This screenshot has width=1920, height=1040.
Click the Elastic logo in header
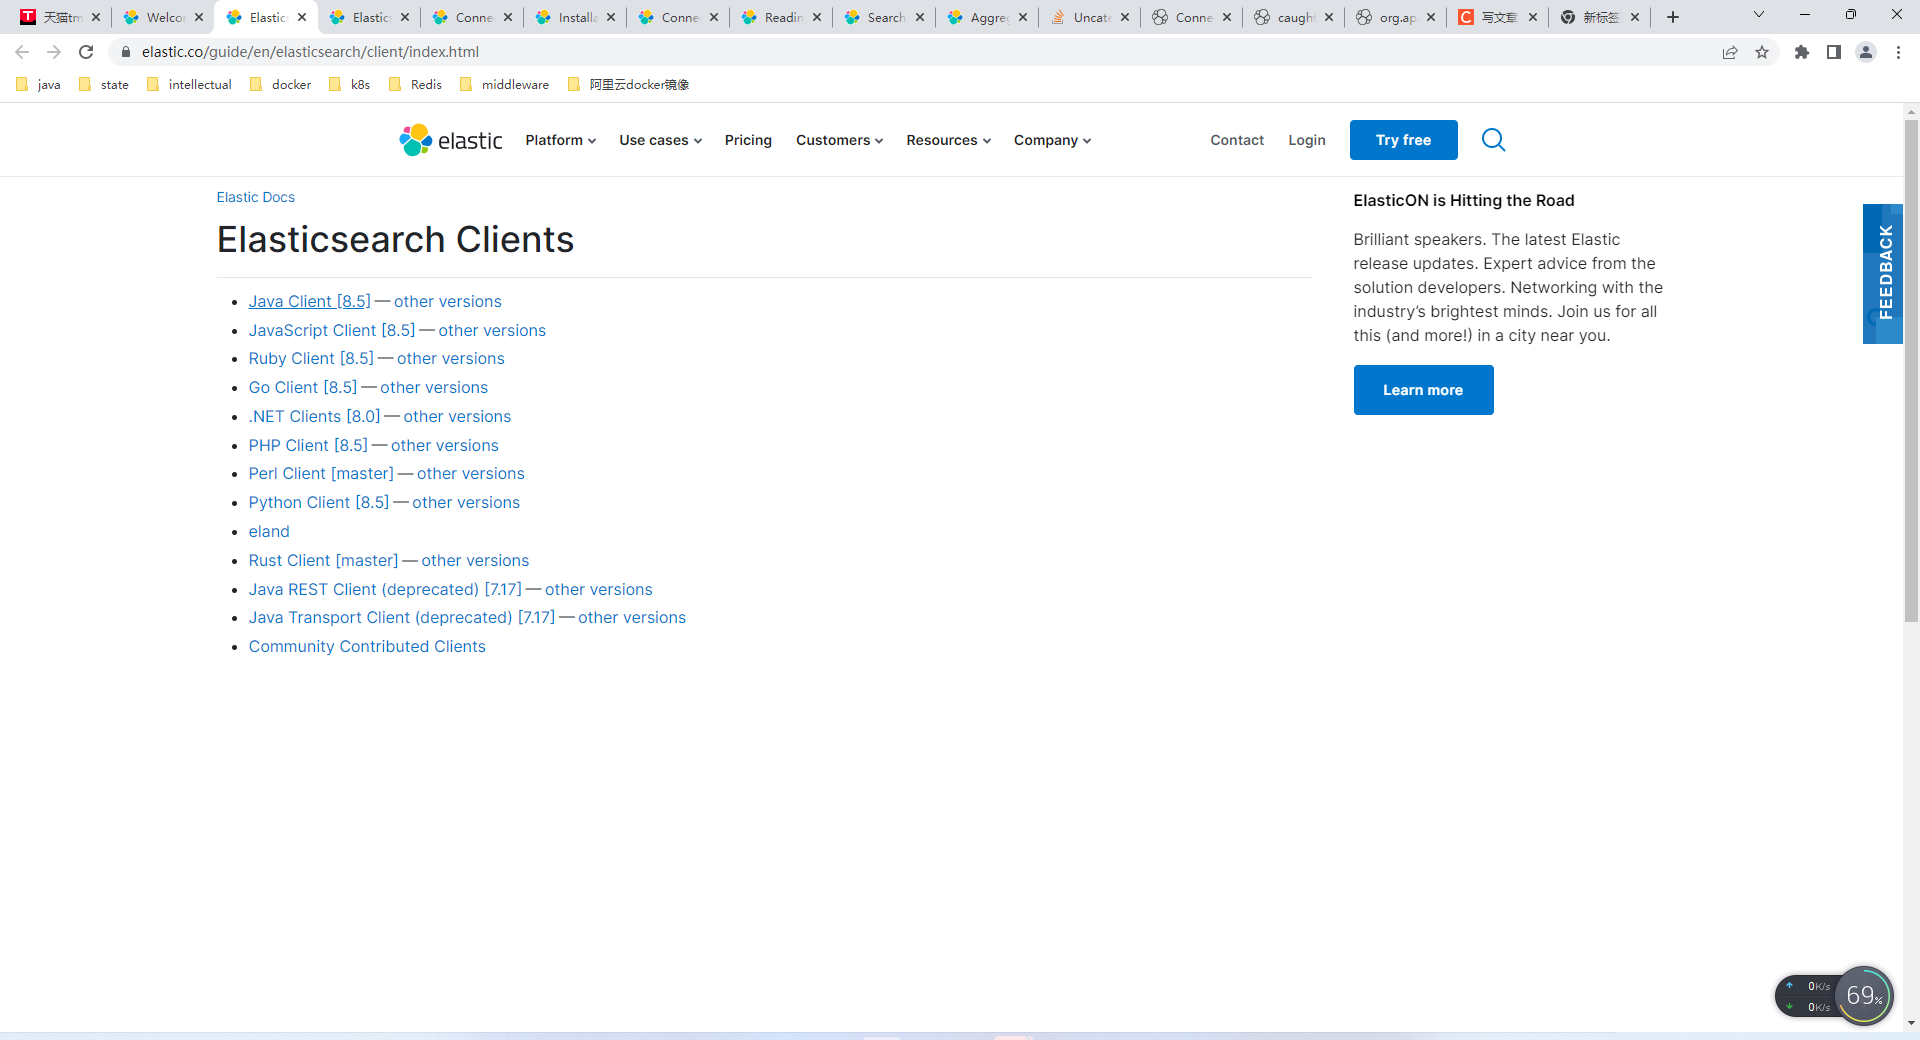tap(451, 140)
